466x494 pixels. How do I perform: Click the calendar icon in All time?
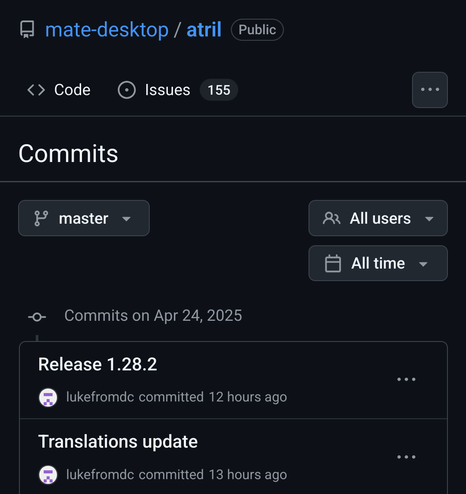pyautogui.click(x=333, y=264)
